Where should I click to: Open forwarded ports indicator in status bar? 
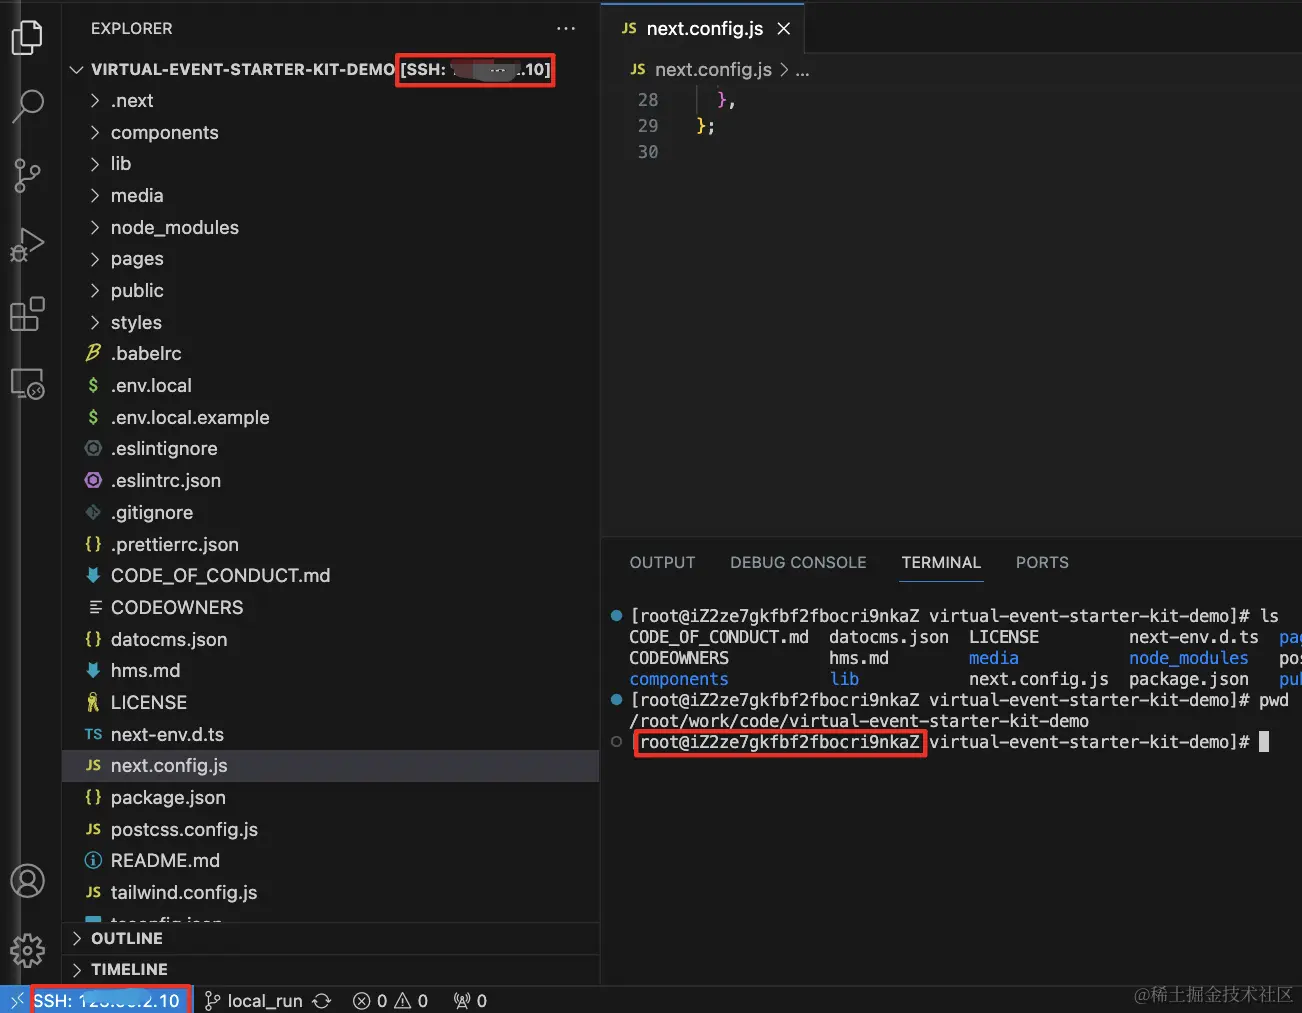click(x=470, y=1001)
